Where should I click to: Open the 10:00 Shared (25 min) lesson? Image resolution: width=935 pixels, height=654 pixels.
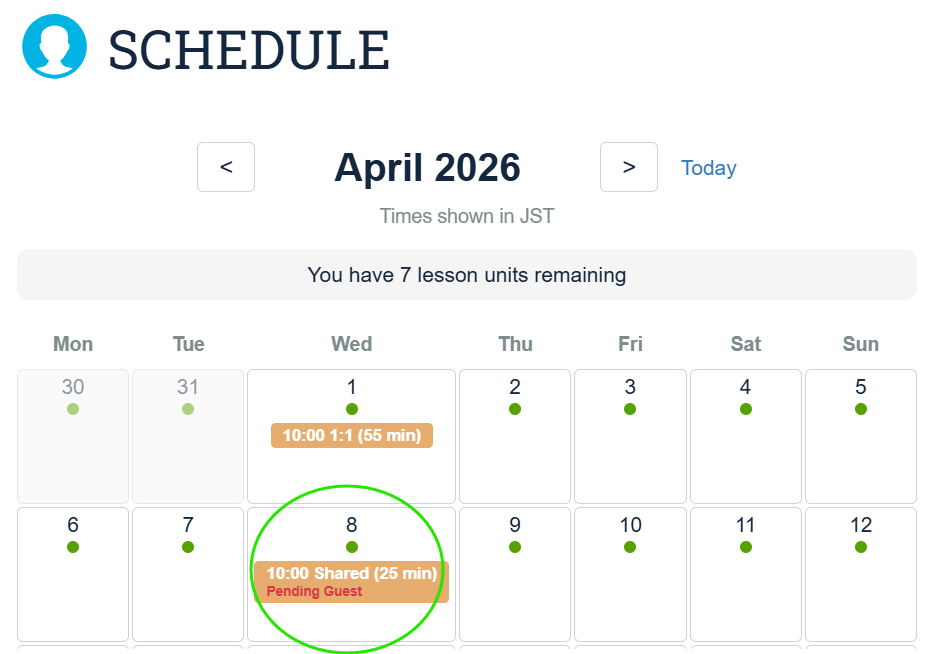click(x=351, y=574)
